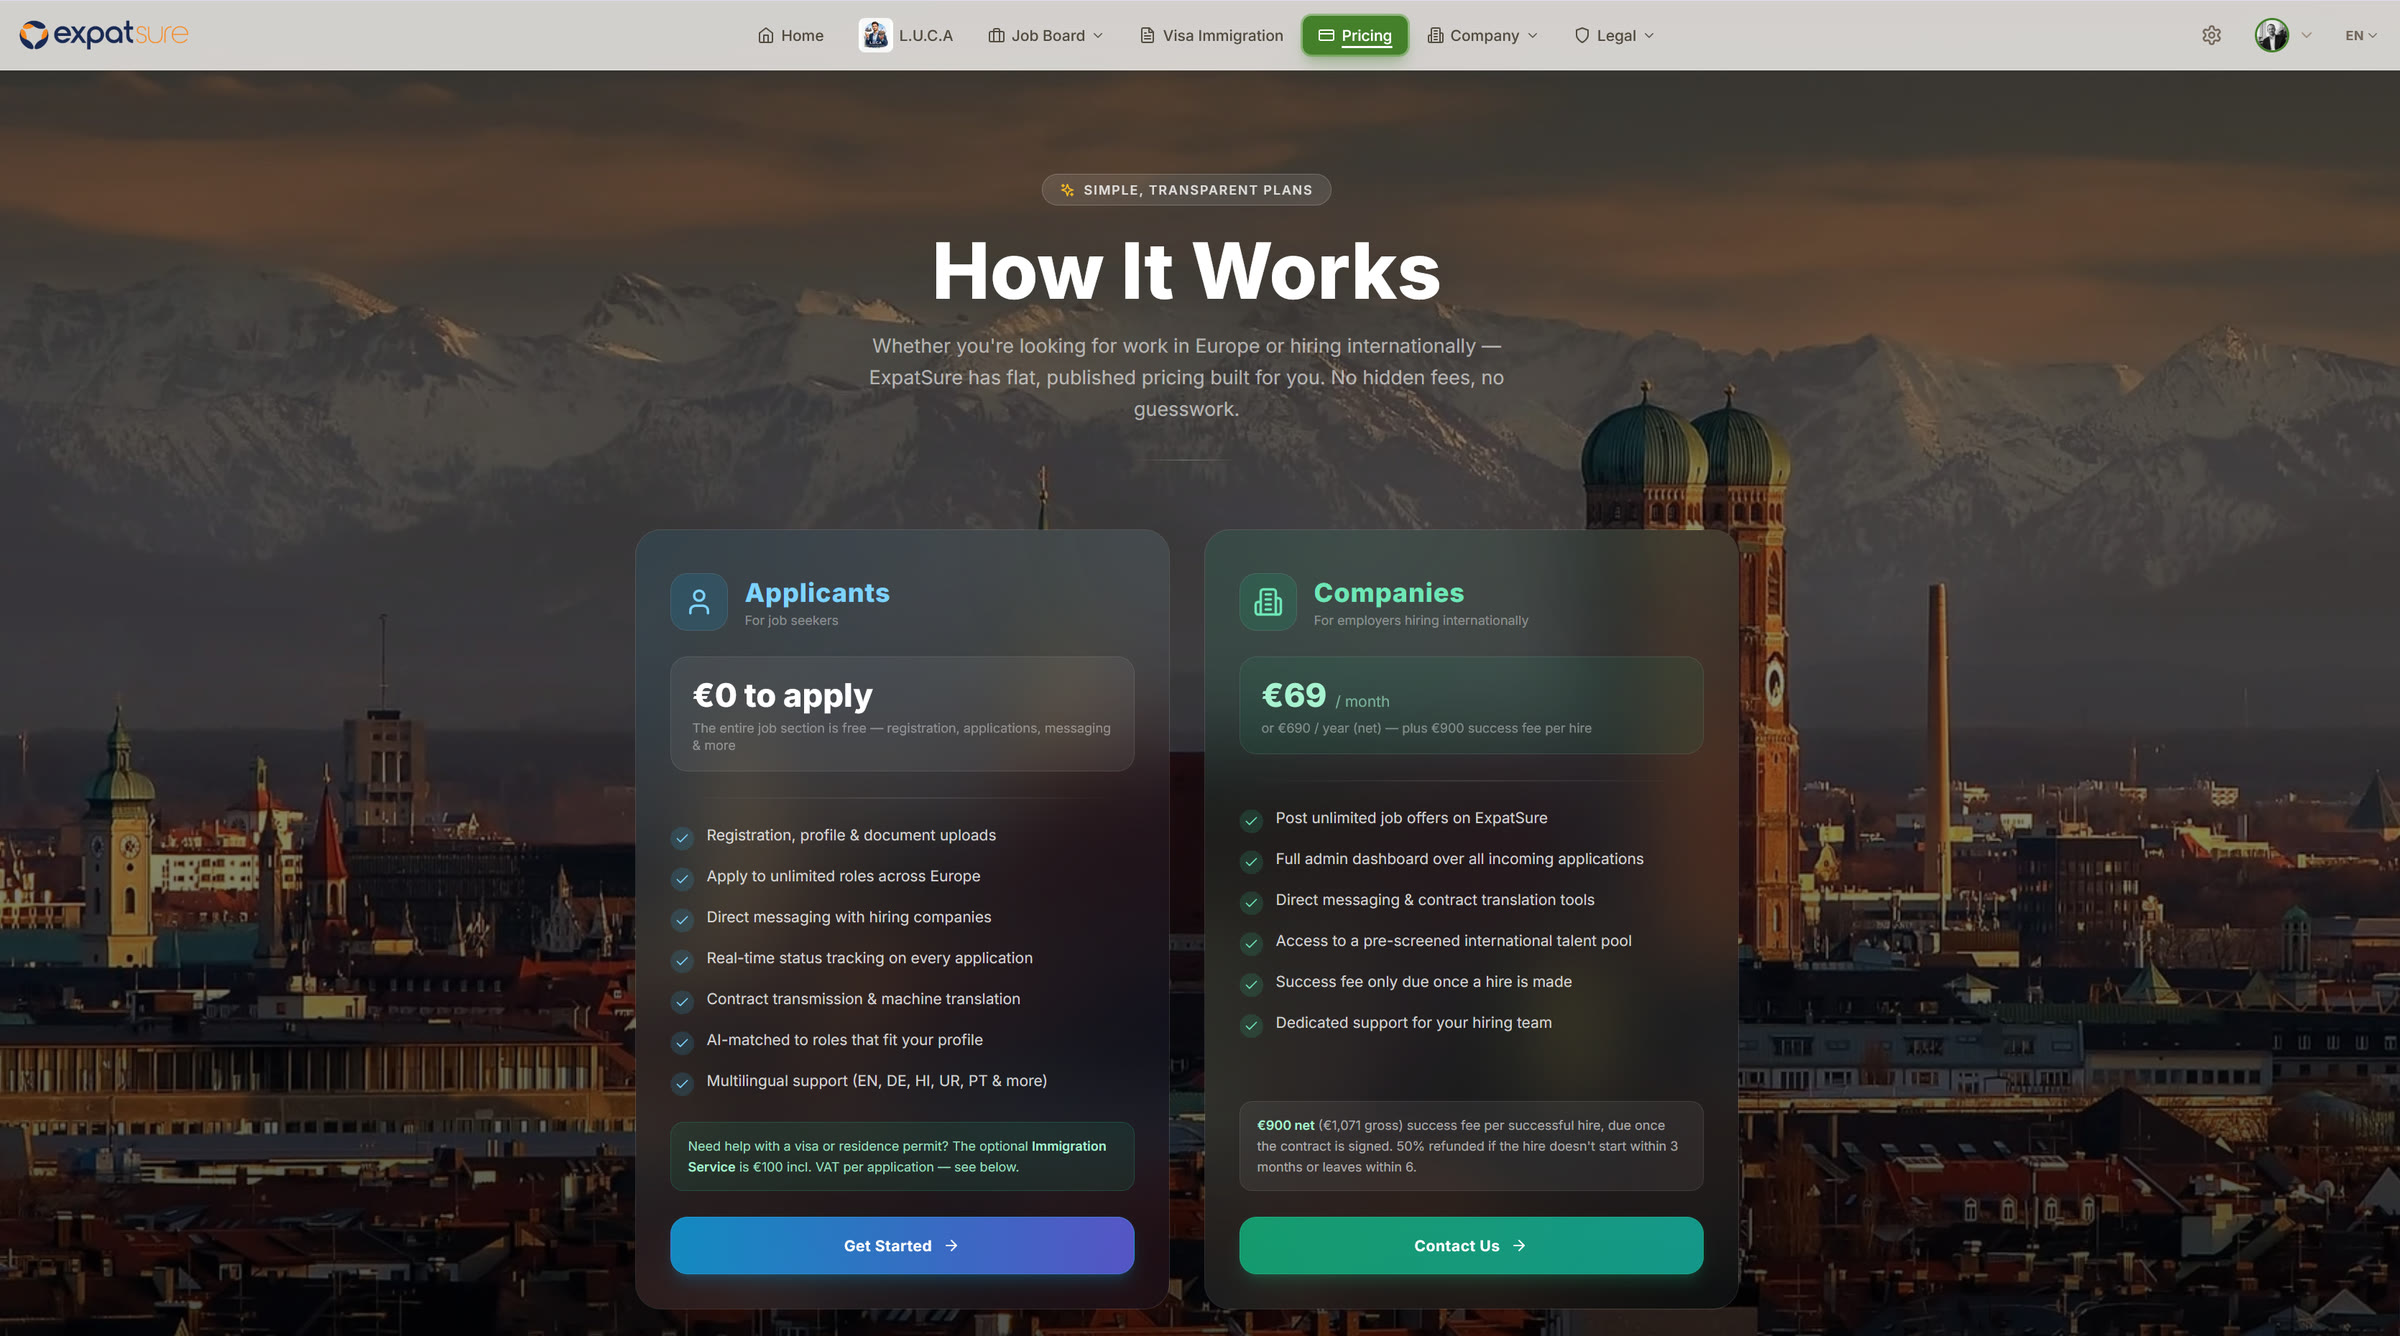Click the expatsure logo
Image resolution: width=2400 pixels, height=1336 pixels.
pos(103,35)
